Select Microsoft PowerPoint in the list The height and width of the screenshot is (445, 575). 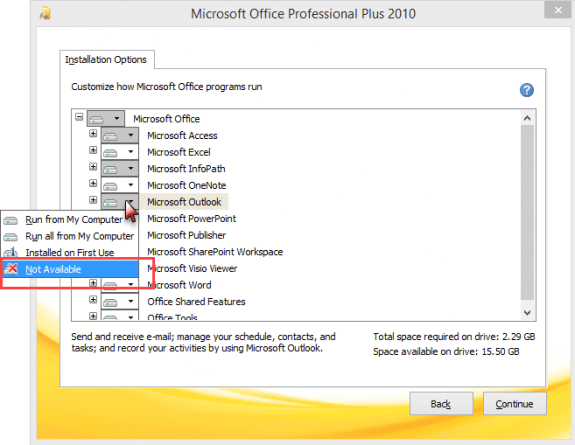(x=191, y=219)
